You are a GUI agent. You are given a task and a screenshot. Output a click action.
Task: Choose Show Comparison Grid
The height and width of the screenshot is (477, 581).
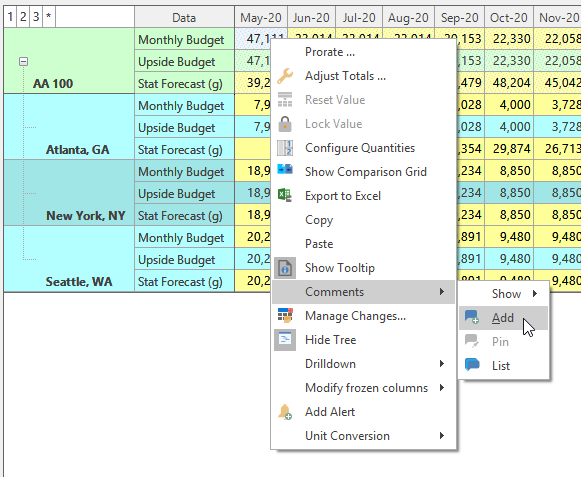(363, 172)
